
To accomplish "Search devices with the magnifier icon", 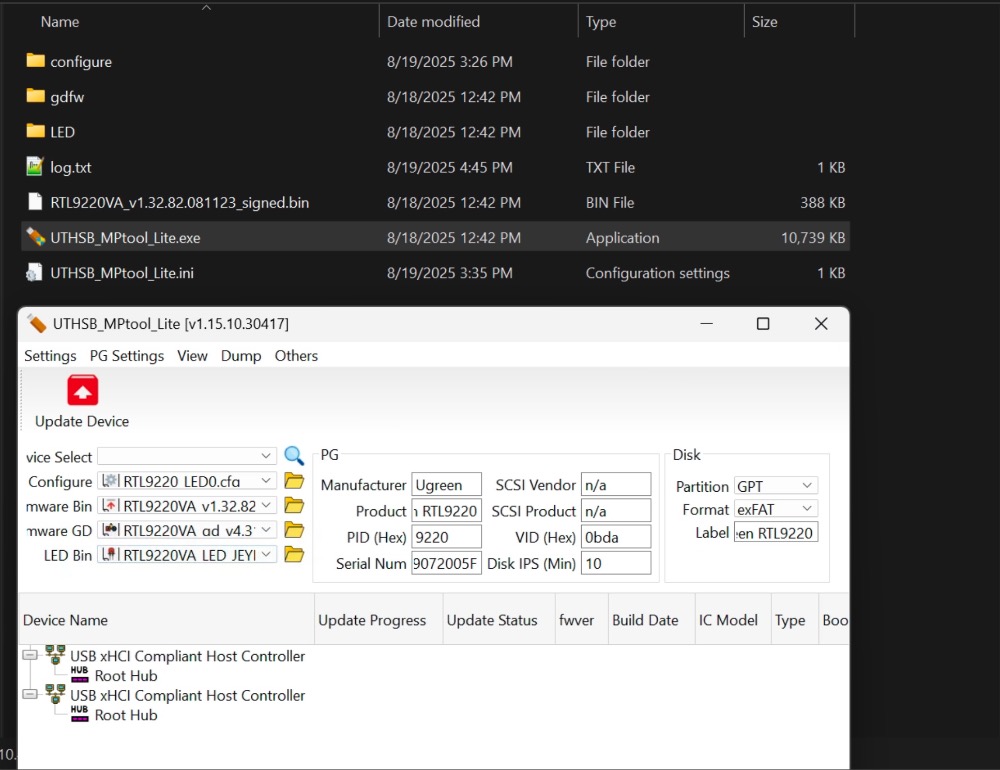I will (x=294, y=455).
